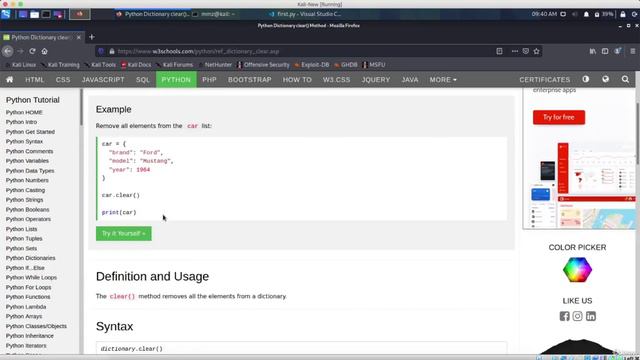Reload the page with refresh icon

point(32,51)
